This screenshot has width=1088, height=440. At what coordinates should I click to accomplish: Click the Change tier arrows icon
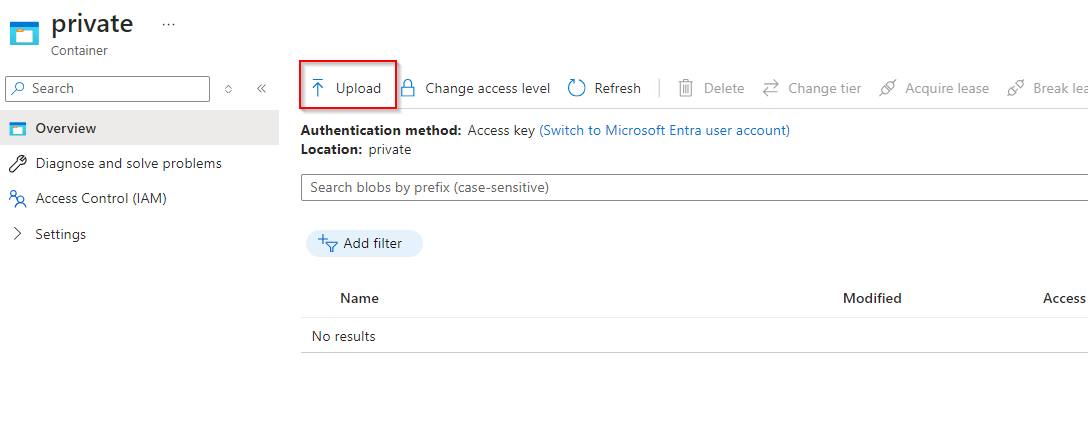pos(770,88)
